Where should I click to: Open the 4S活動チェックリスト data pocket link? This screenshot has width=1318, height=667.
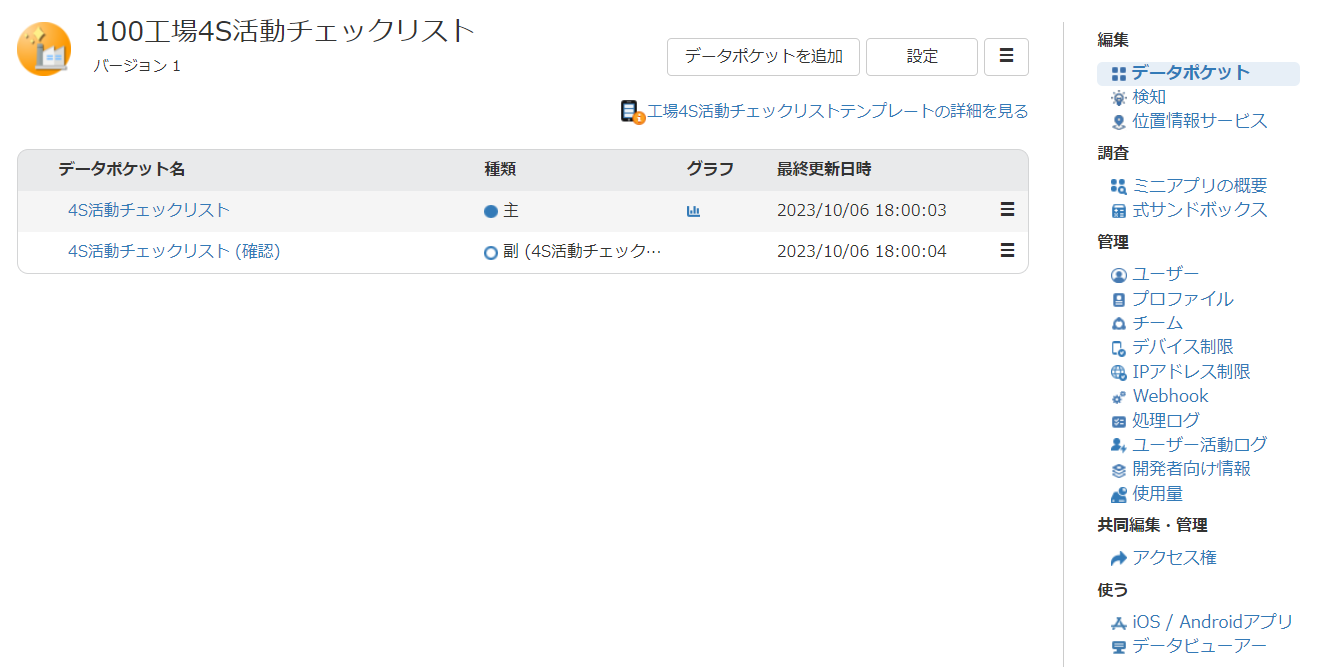coord(149,210)
